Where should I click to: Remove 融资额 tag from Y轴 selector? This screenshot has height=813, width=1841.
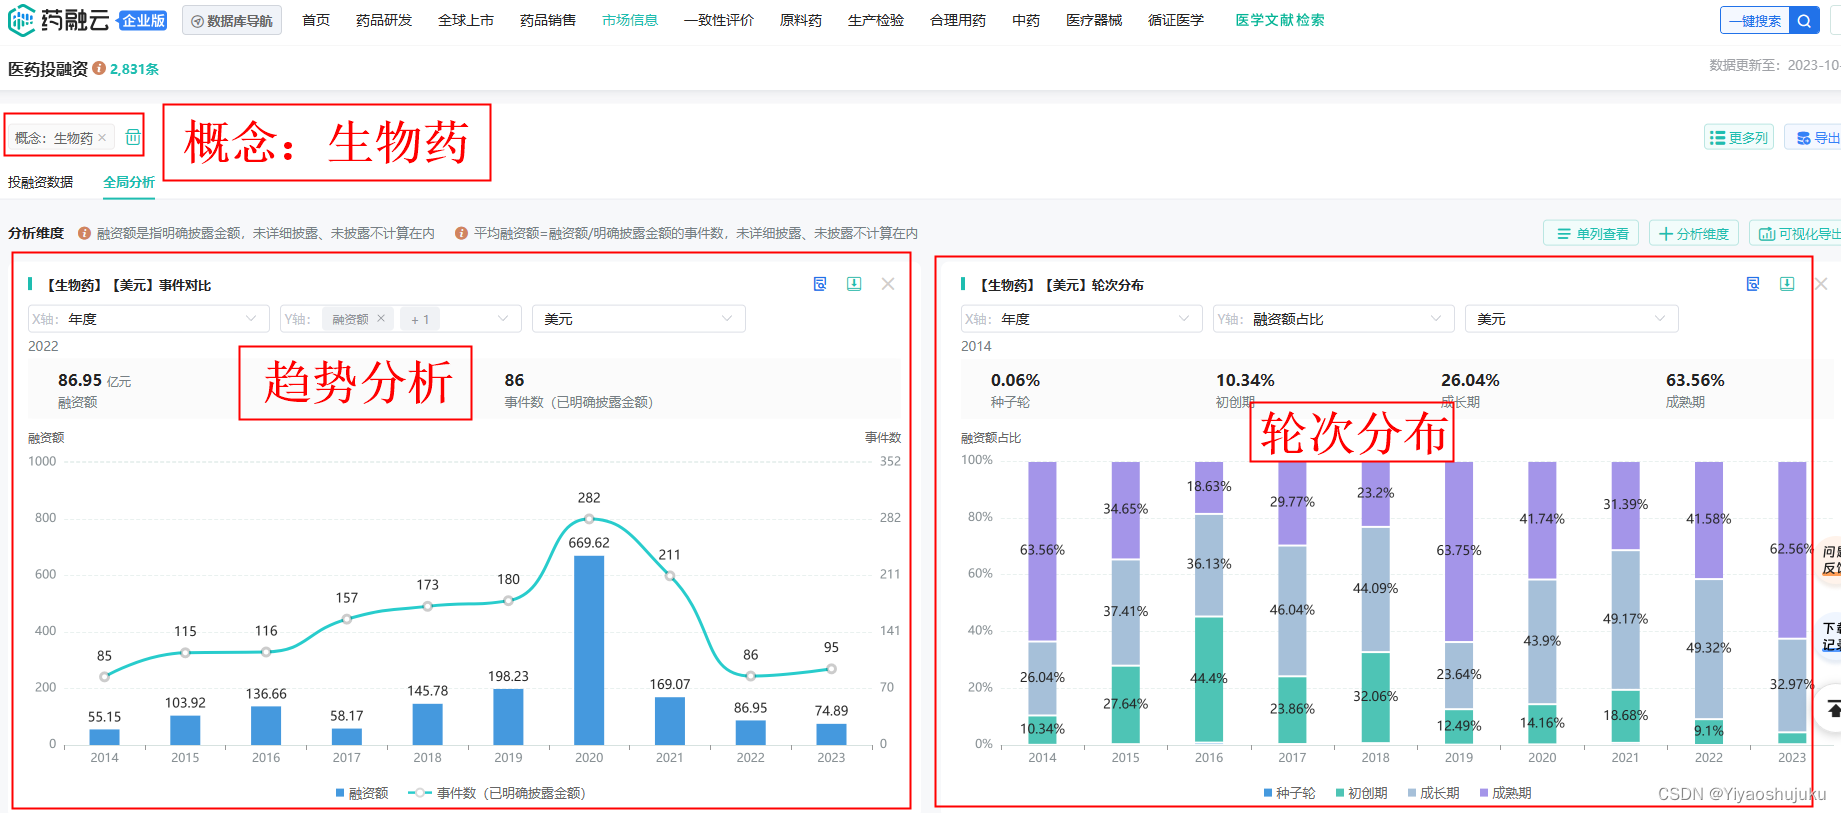[381, 319]
